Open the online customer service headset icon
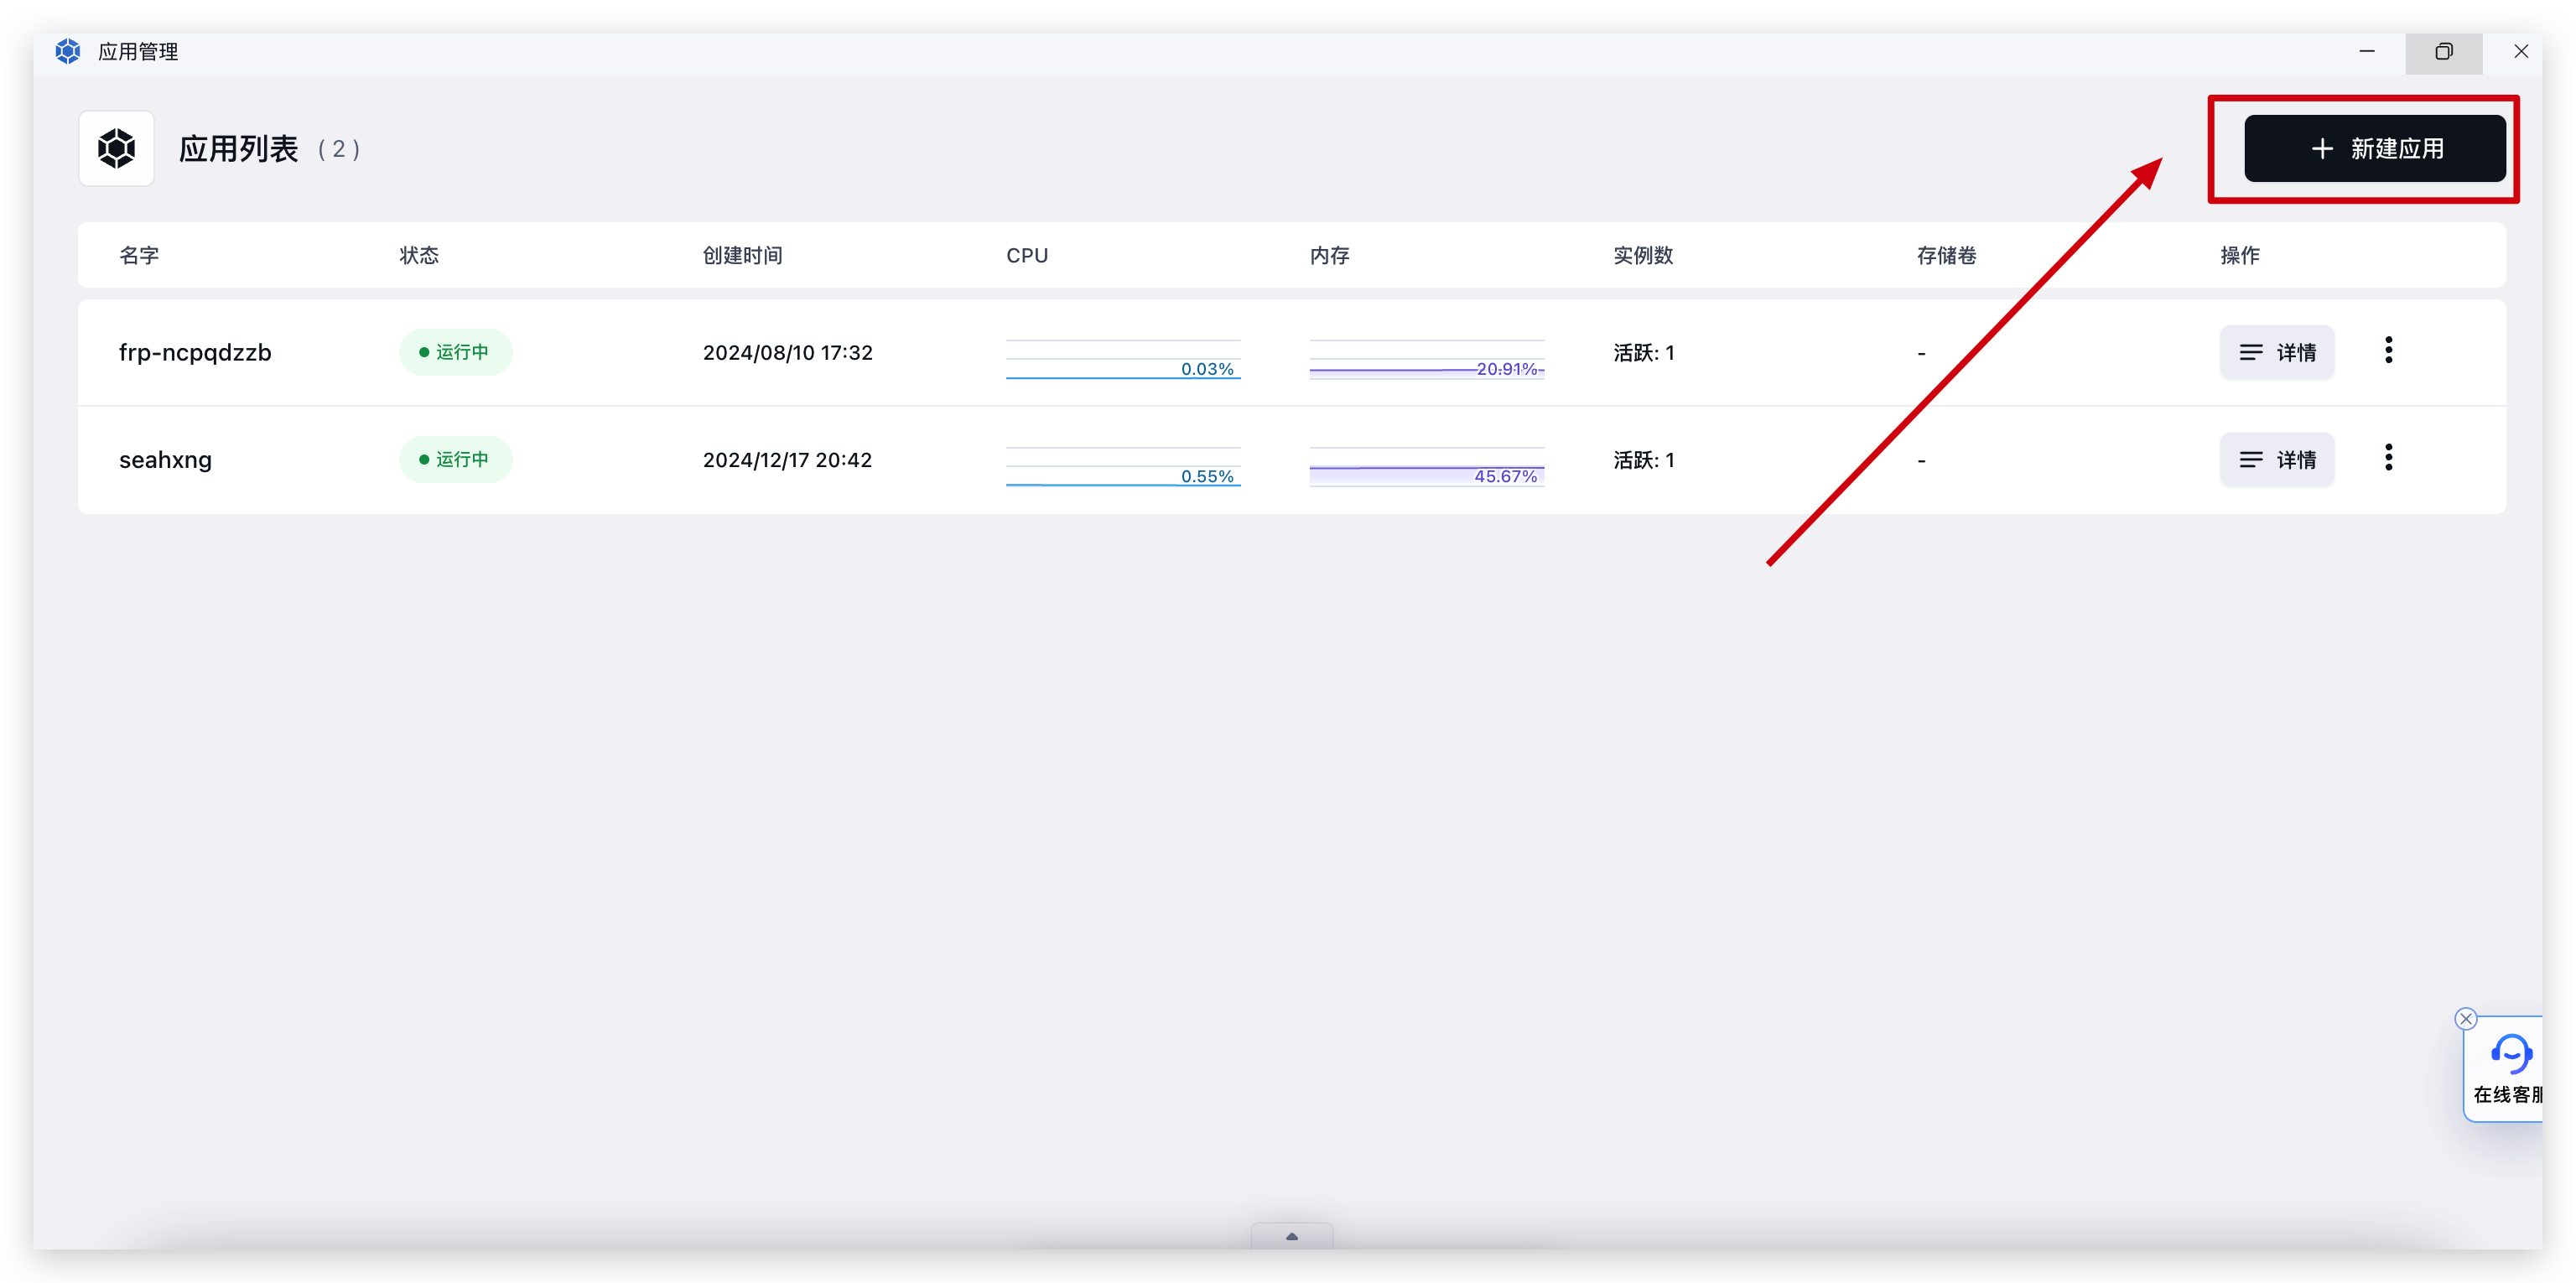2576x1283 pixels. [2509, 1054]
